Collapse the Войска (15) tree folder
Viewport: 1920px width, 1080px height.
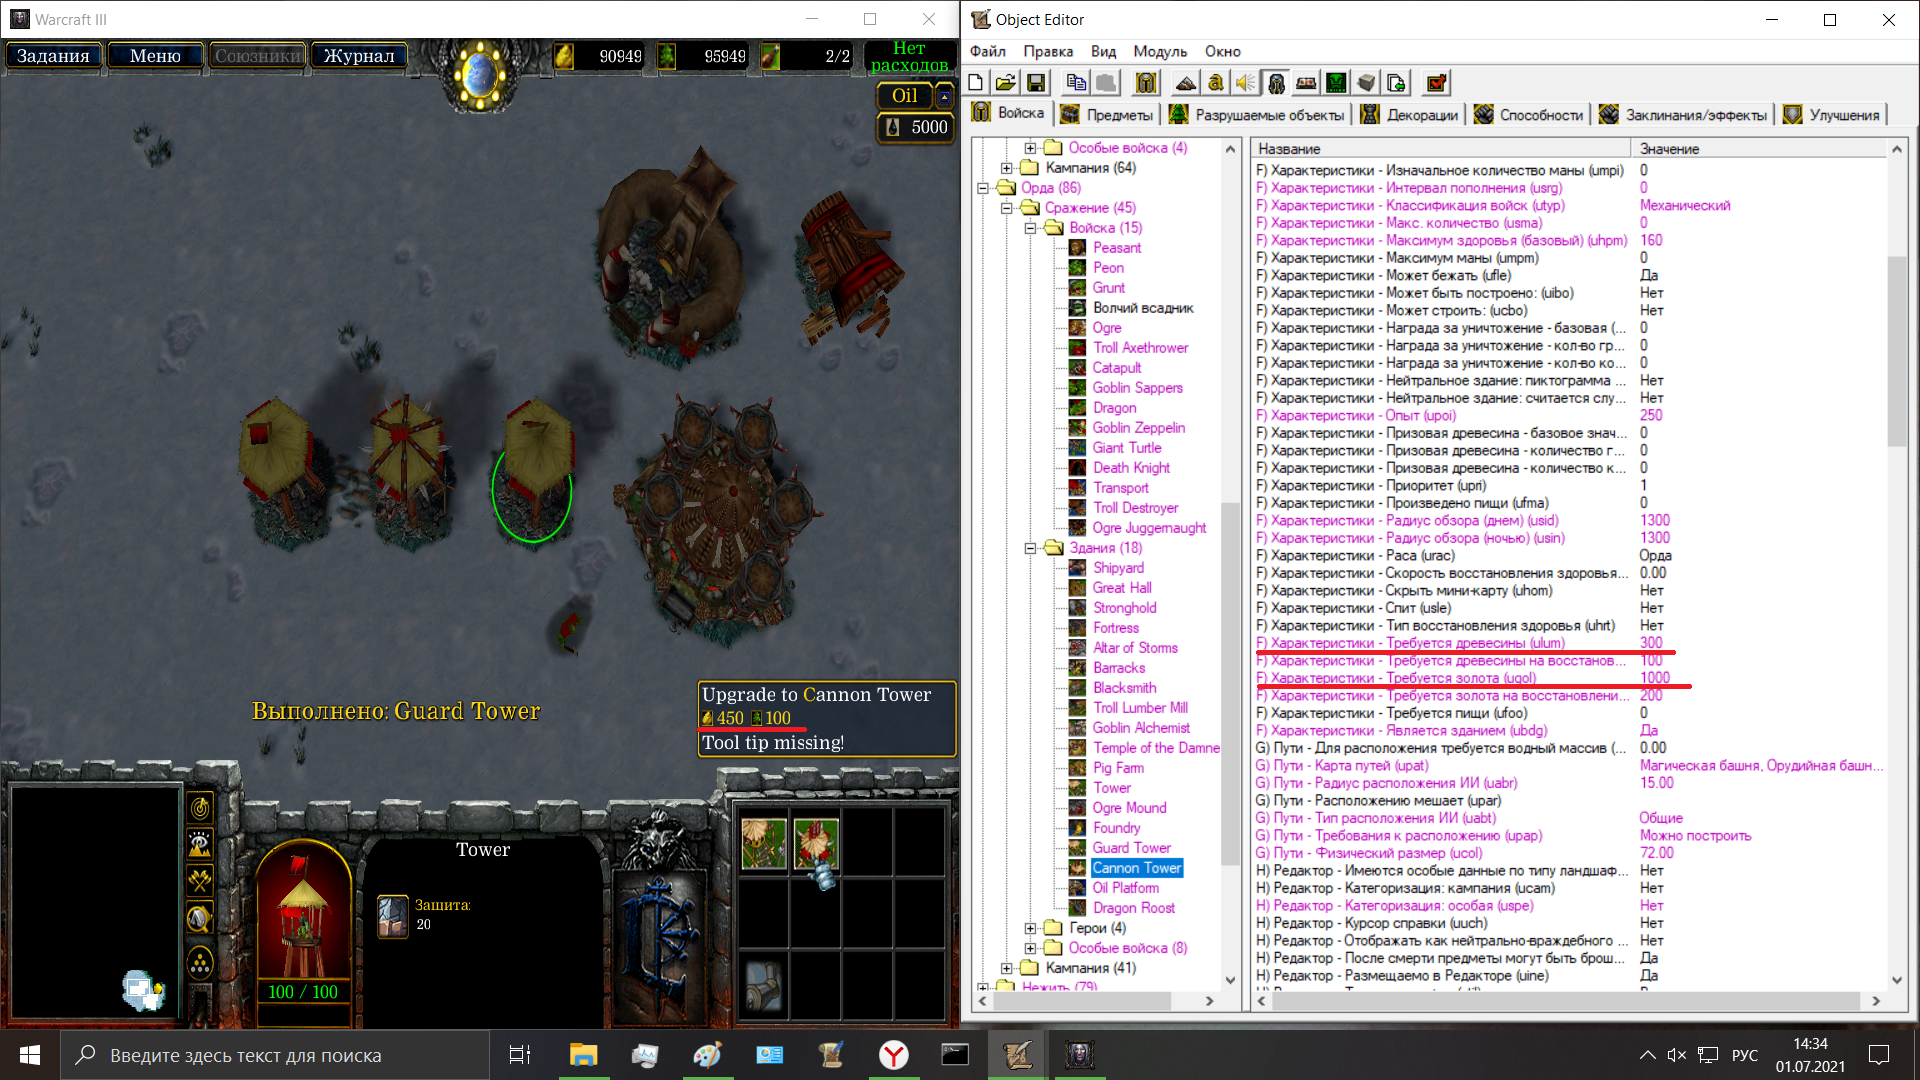pos(1030,228)
